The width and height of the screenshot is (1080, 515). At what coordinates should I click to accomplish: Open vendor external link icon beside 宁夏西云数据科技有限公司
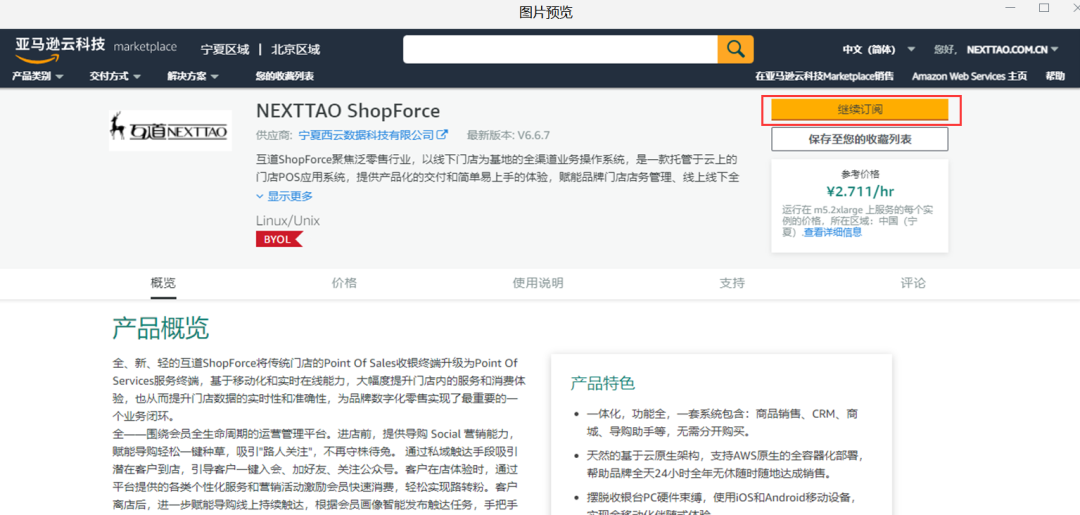pos(442,134)
